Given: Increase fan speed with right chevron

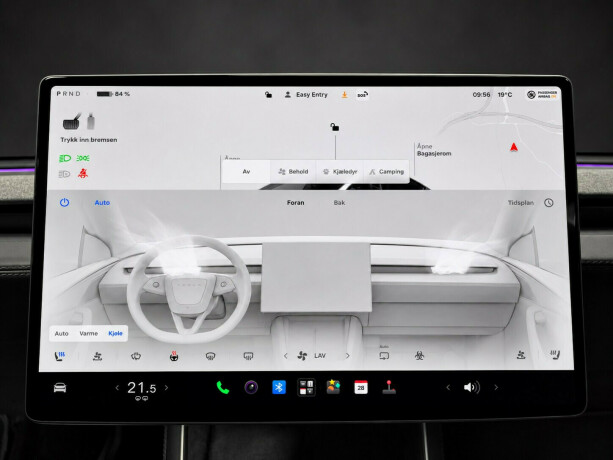Looking at the screenshot, I should click(x=348, y=356).
